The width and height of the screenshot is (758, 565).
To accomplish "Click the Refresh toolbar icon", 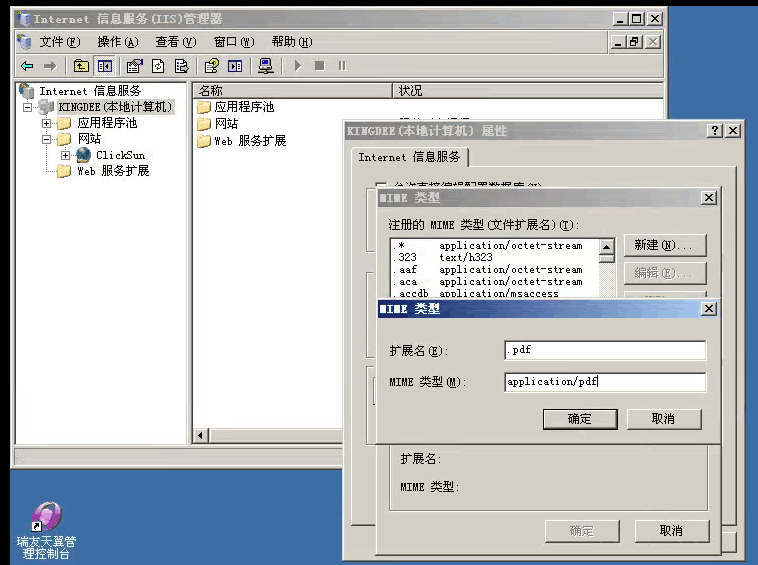I will pyautogui.click(x=158, y=66).
